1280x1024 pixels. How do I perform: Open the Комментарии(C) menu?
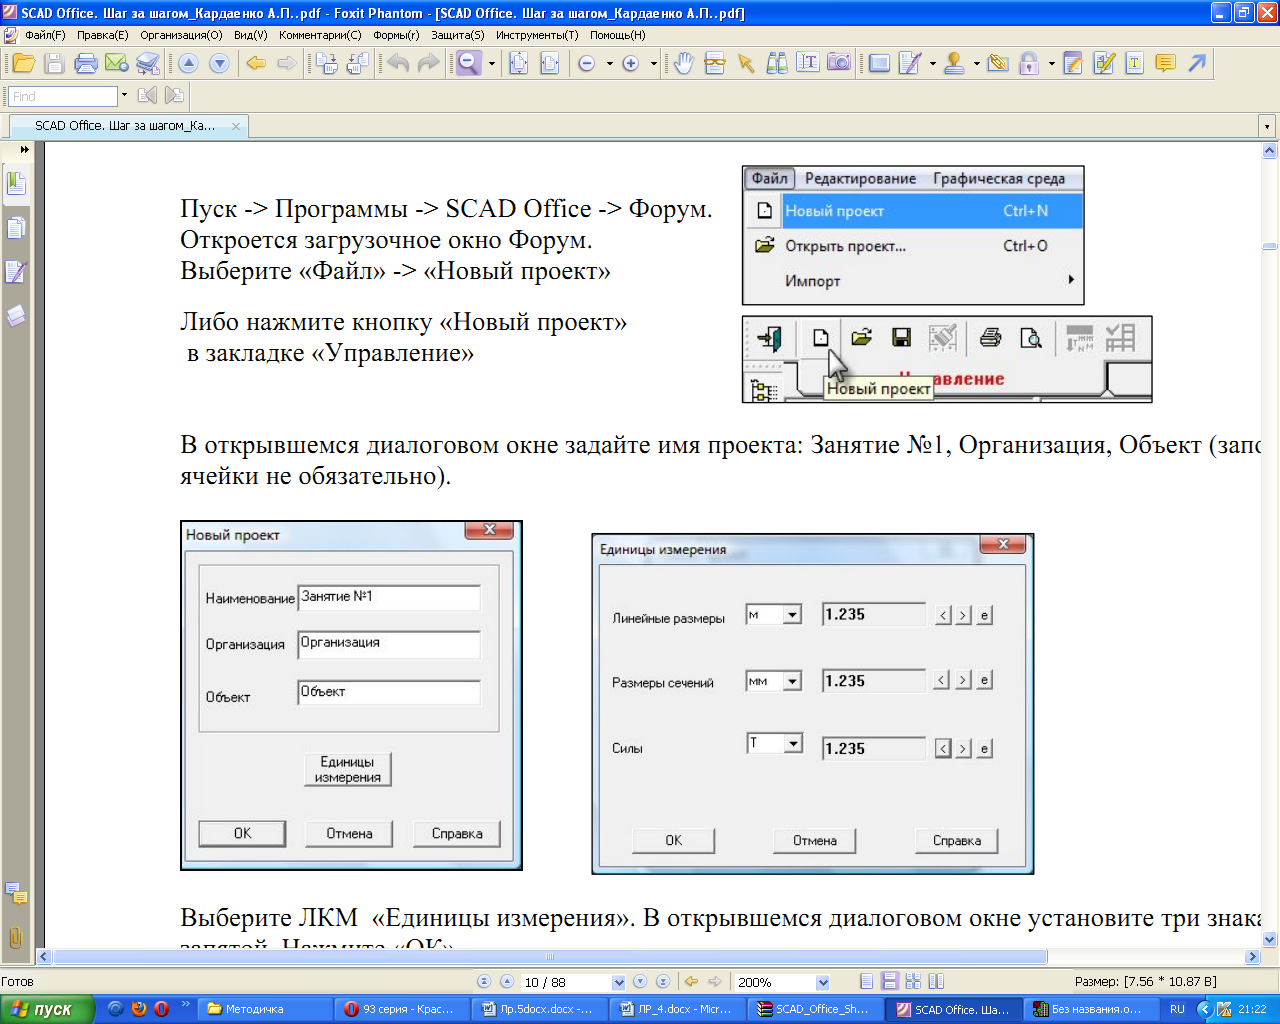tap(320, 35)
